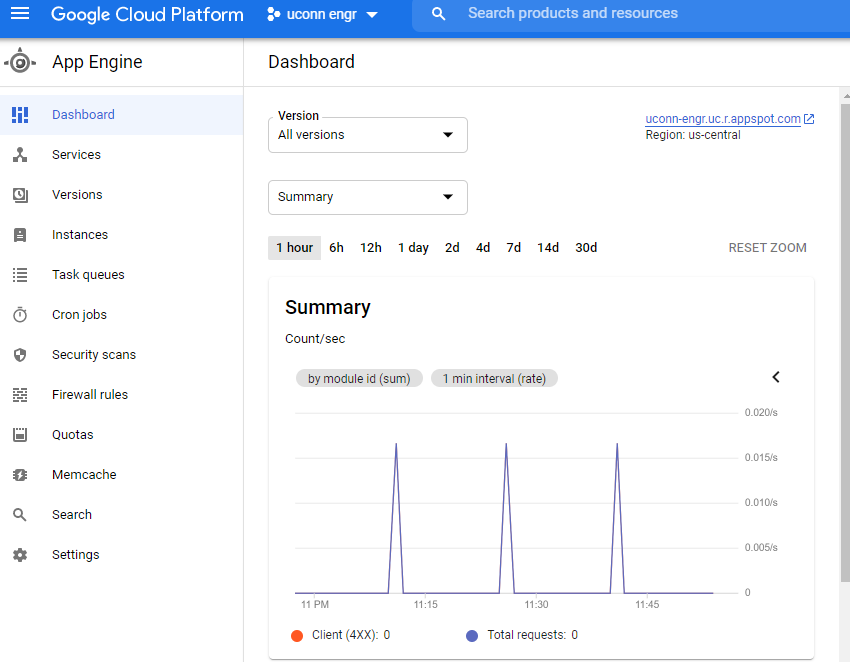The width and height of the screenshot is (850, 662).
Task: Click the Versions icon in the sidebar
Action: click(20, 195)
